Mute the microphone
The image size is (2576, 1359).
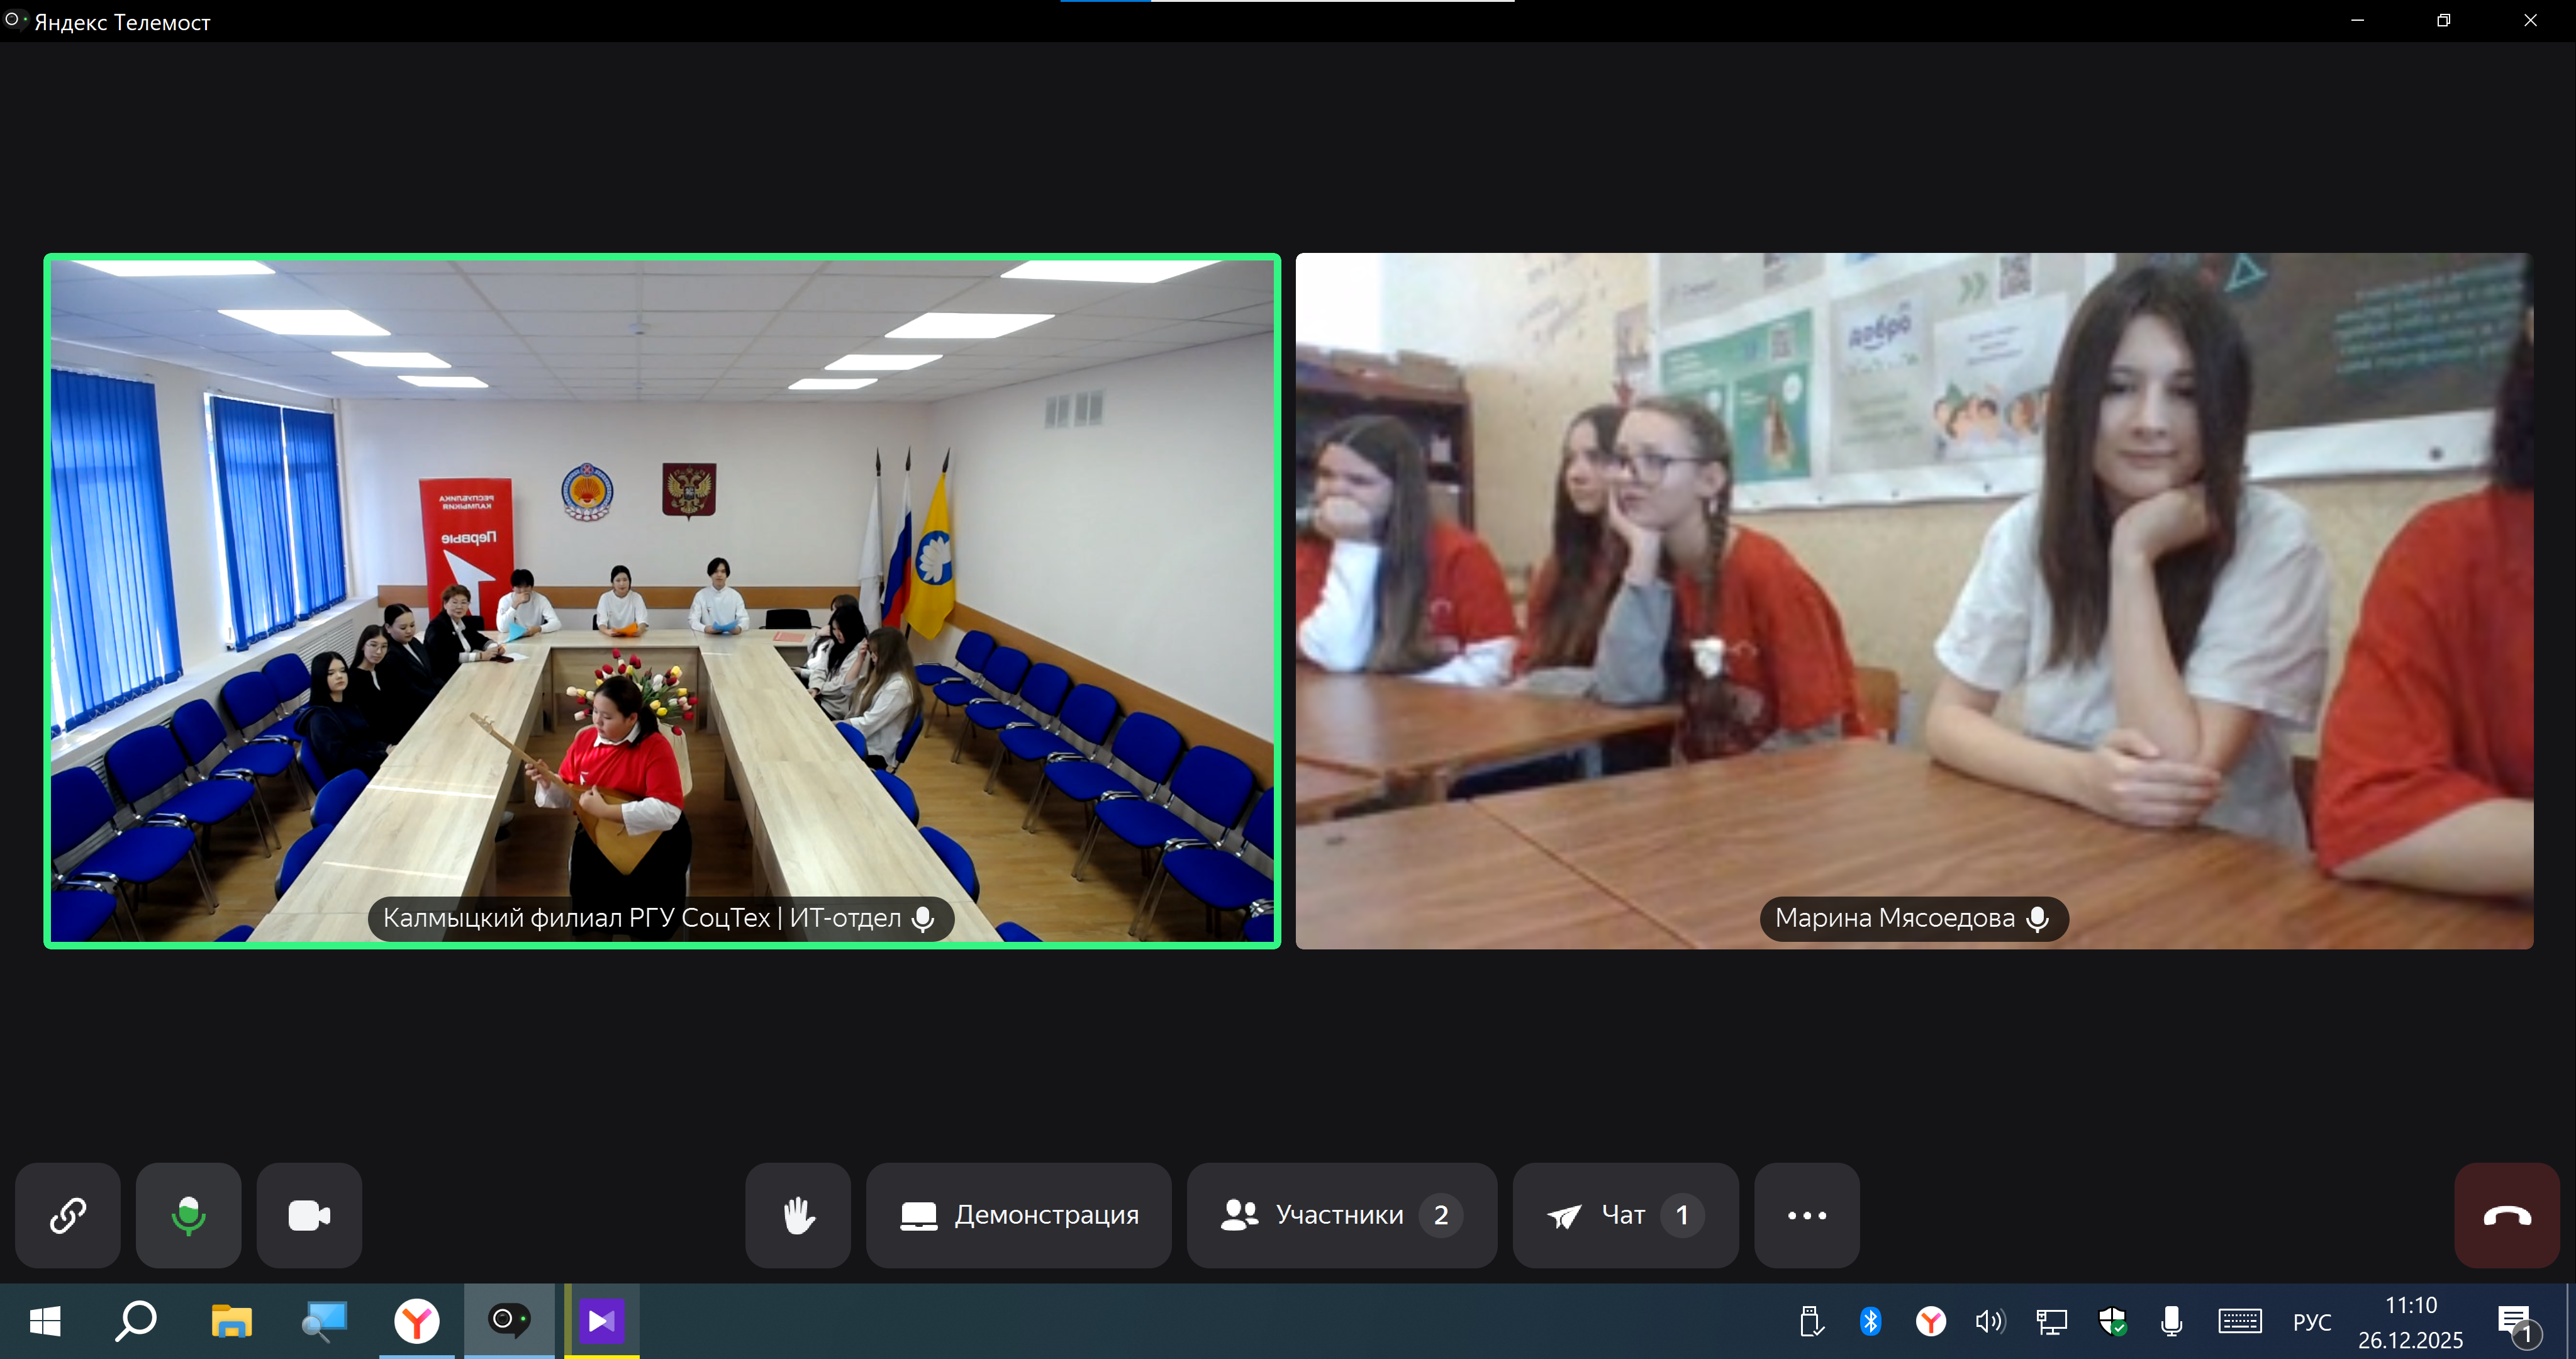point(188,1215)
